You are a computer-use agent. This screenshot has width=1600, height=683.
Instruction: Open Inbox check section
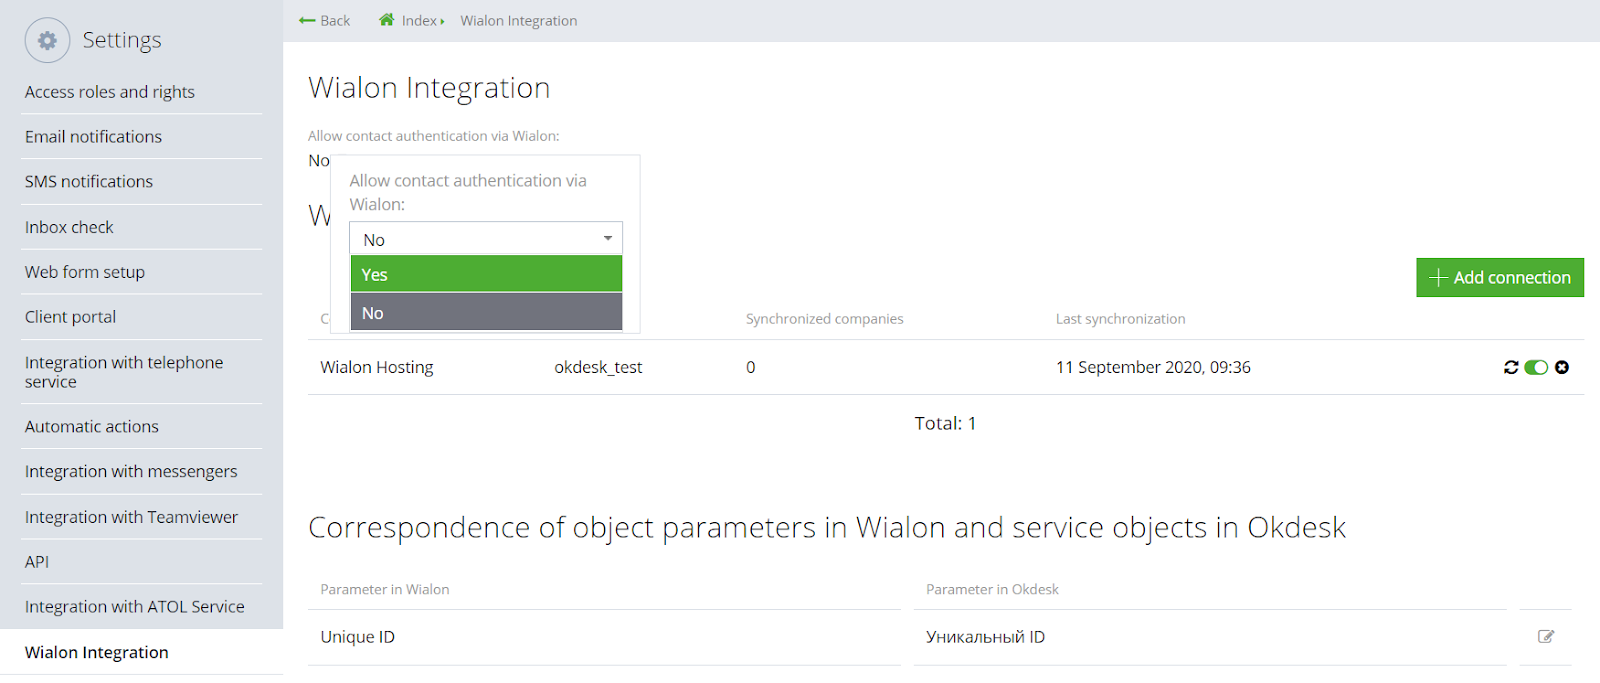69,227
